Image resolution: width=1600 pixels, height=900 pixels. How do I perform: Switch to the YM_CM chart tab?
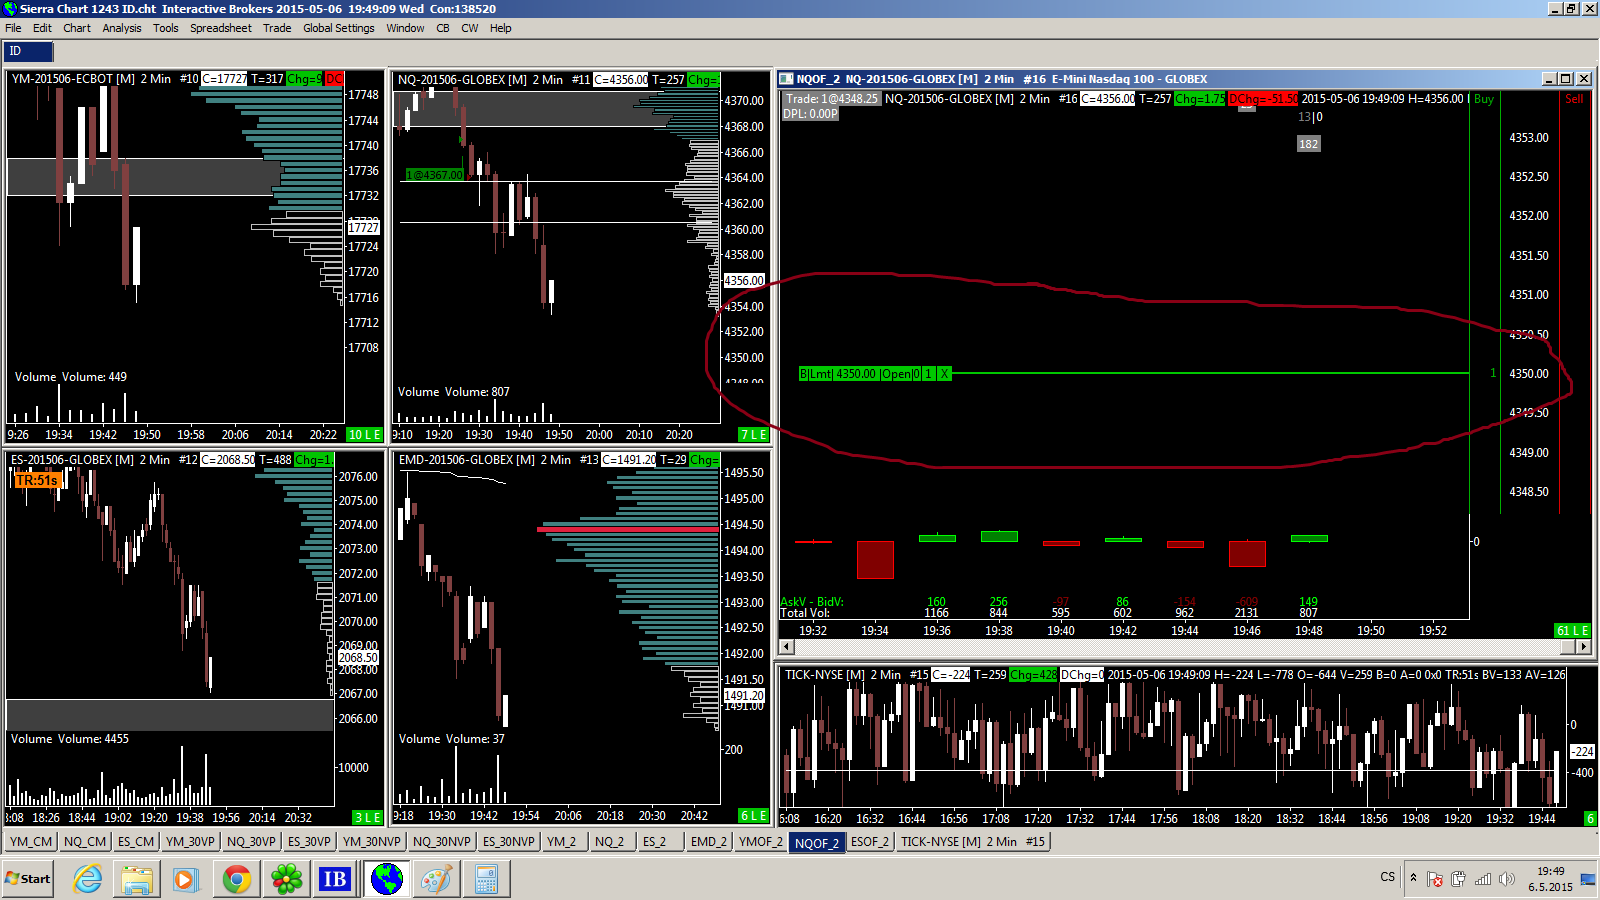point(31,842)
